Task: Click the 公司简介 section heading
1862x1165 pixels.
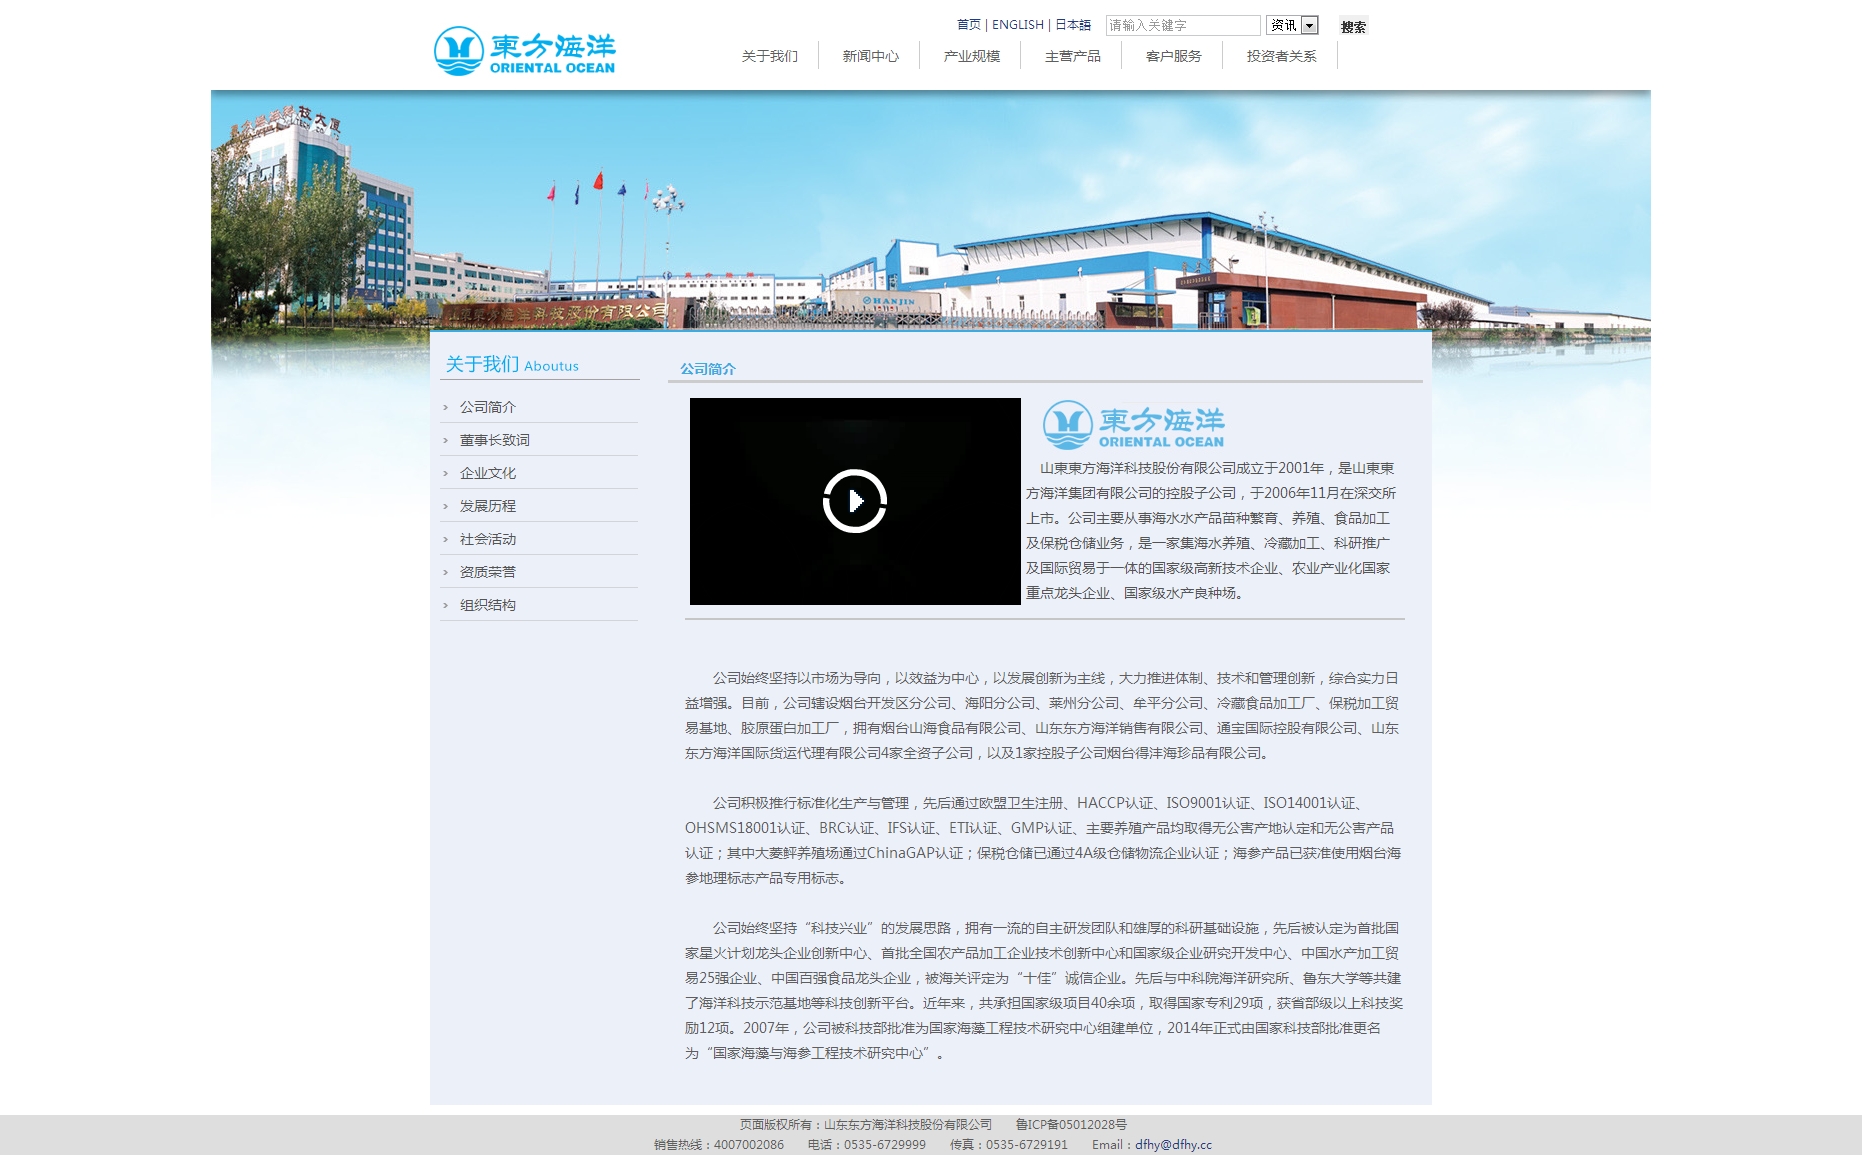Action: (x=708, y=369)
